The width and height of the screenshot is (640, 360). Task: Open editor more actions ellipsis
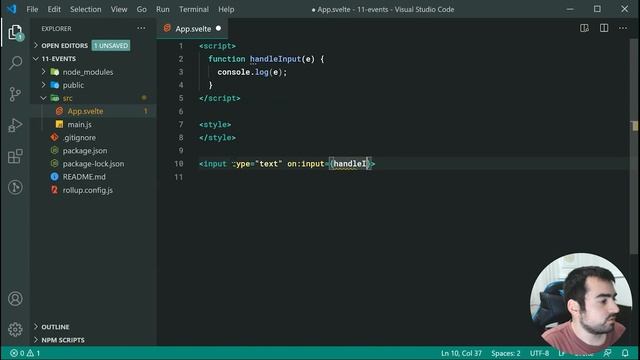pyautogui.click(x=622, y=28)
